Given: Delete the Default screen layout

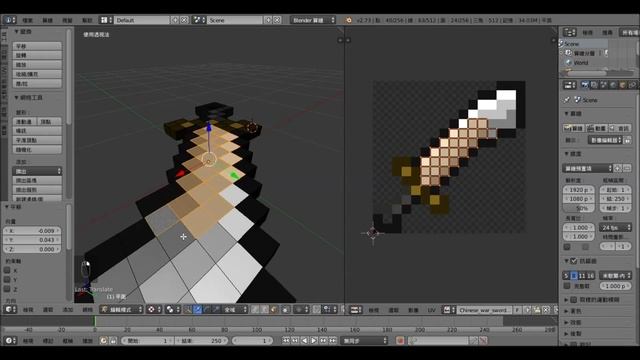Looking at the screenshot, I should 184,20.
